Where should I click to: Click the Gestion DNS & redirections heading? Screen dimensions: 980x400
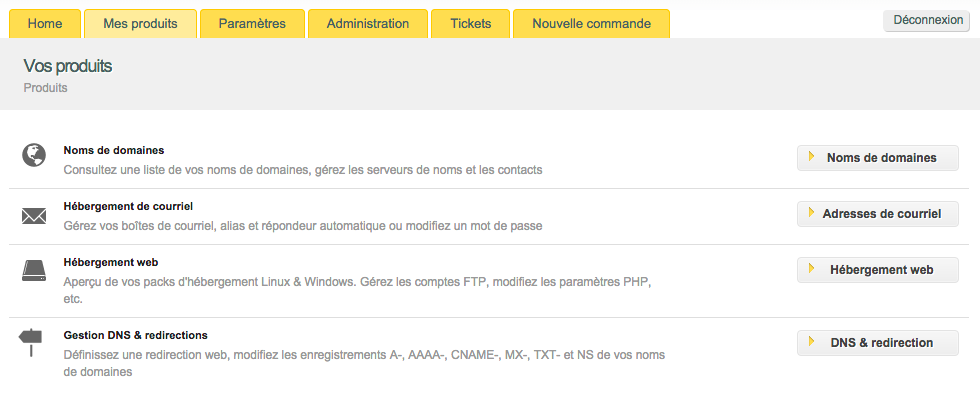coord(135,335)
